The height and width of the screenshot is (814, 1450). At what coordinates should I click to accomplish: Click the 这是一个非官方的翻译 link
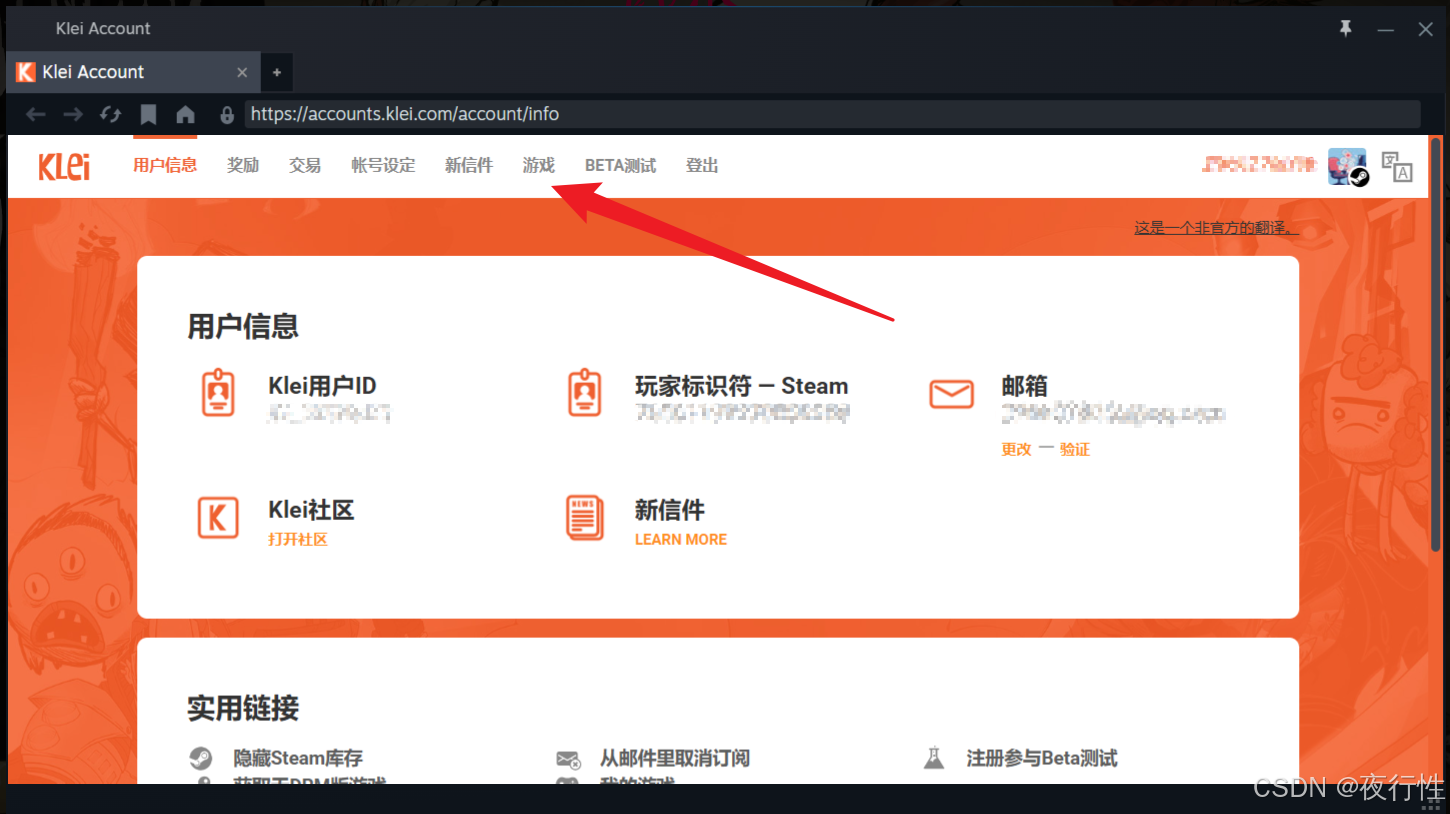1216,228
